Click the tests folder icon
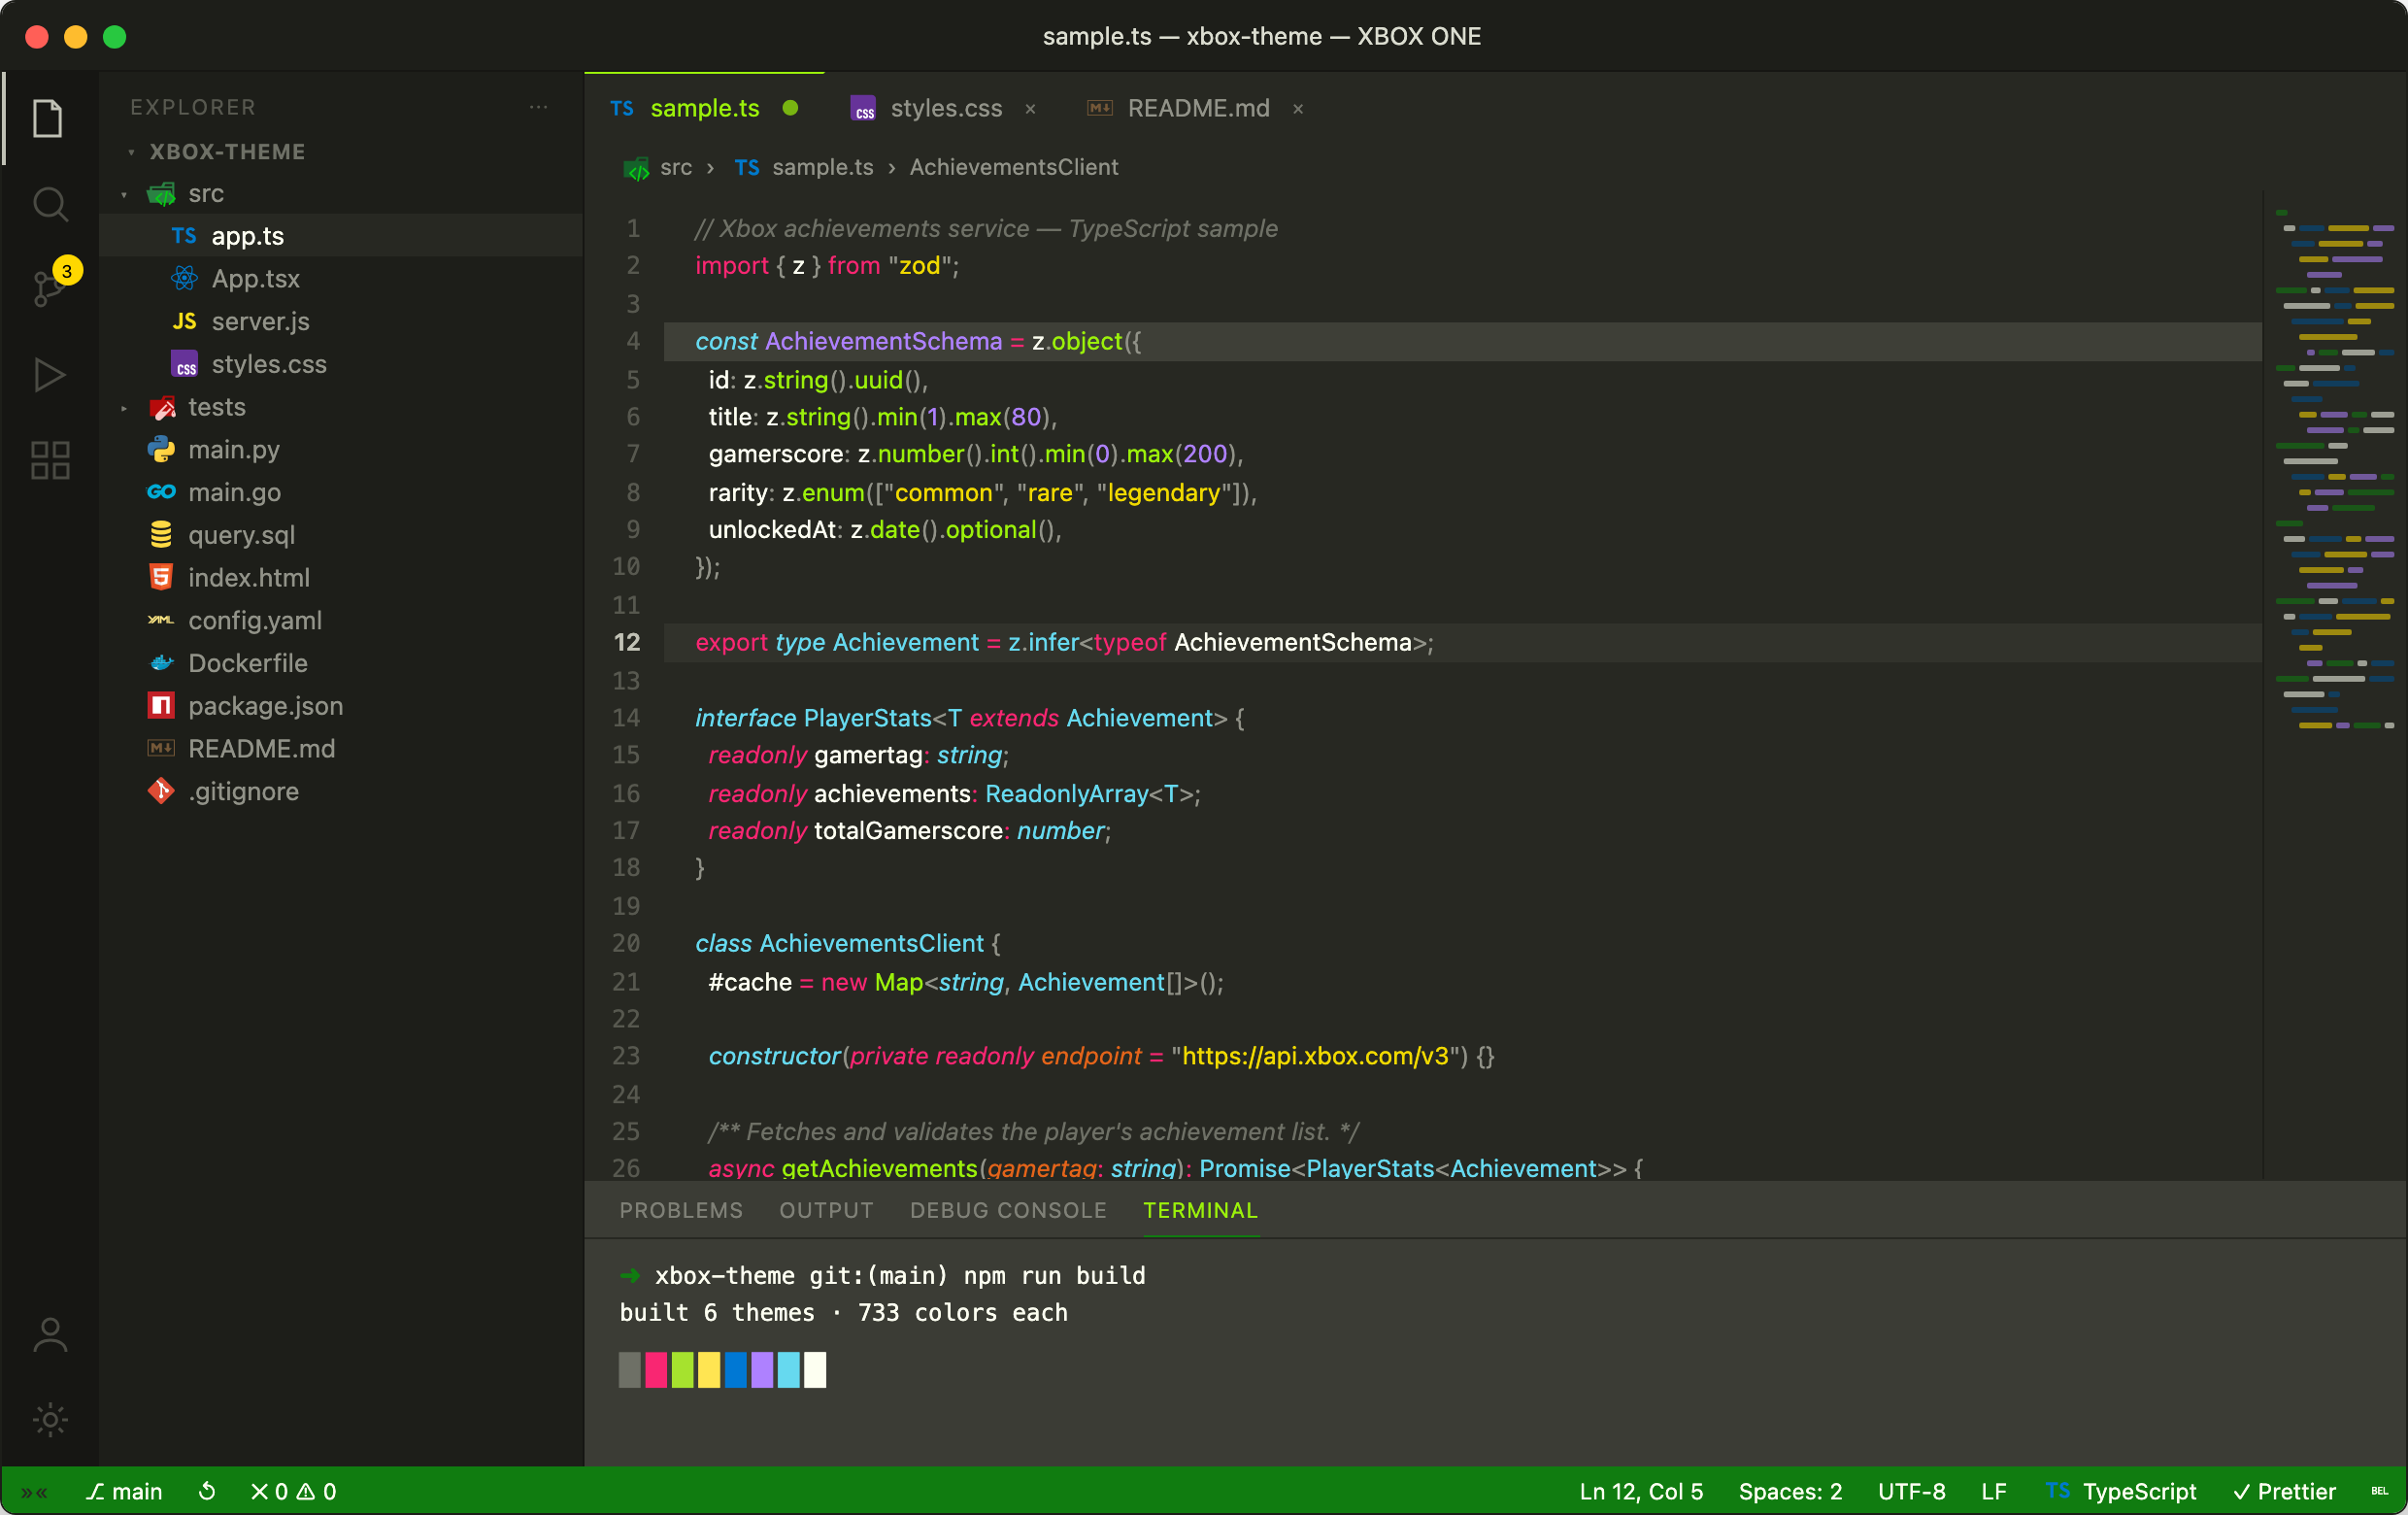The width and height of the screenshot is (2408, 1515). (x=161, y=407)
